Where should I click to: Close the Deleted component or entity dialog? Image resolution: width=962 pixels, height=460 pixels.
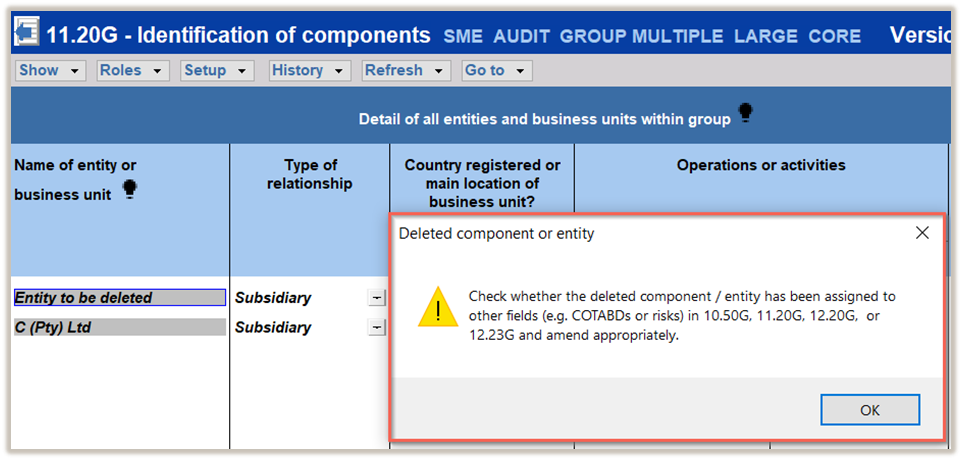(x=921, y=233)
